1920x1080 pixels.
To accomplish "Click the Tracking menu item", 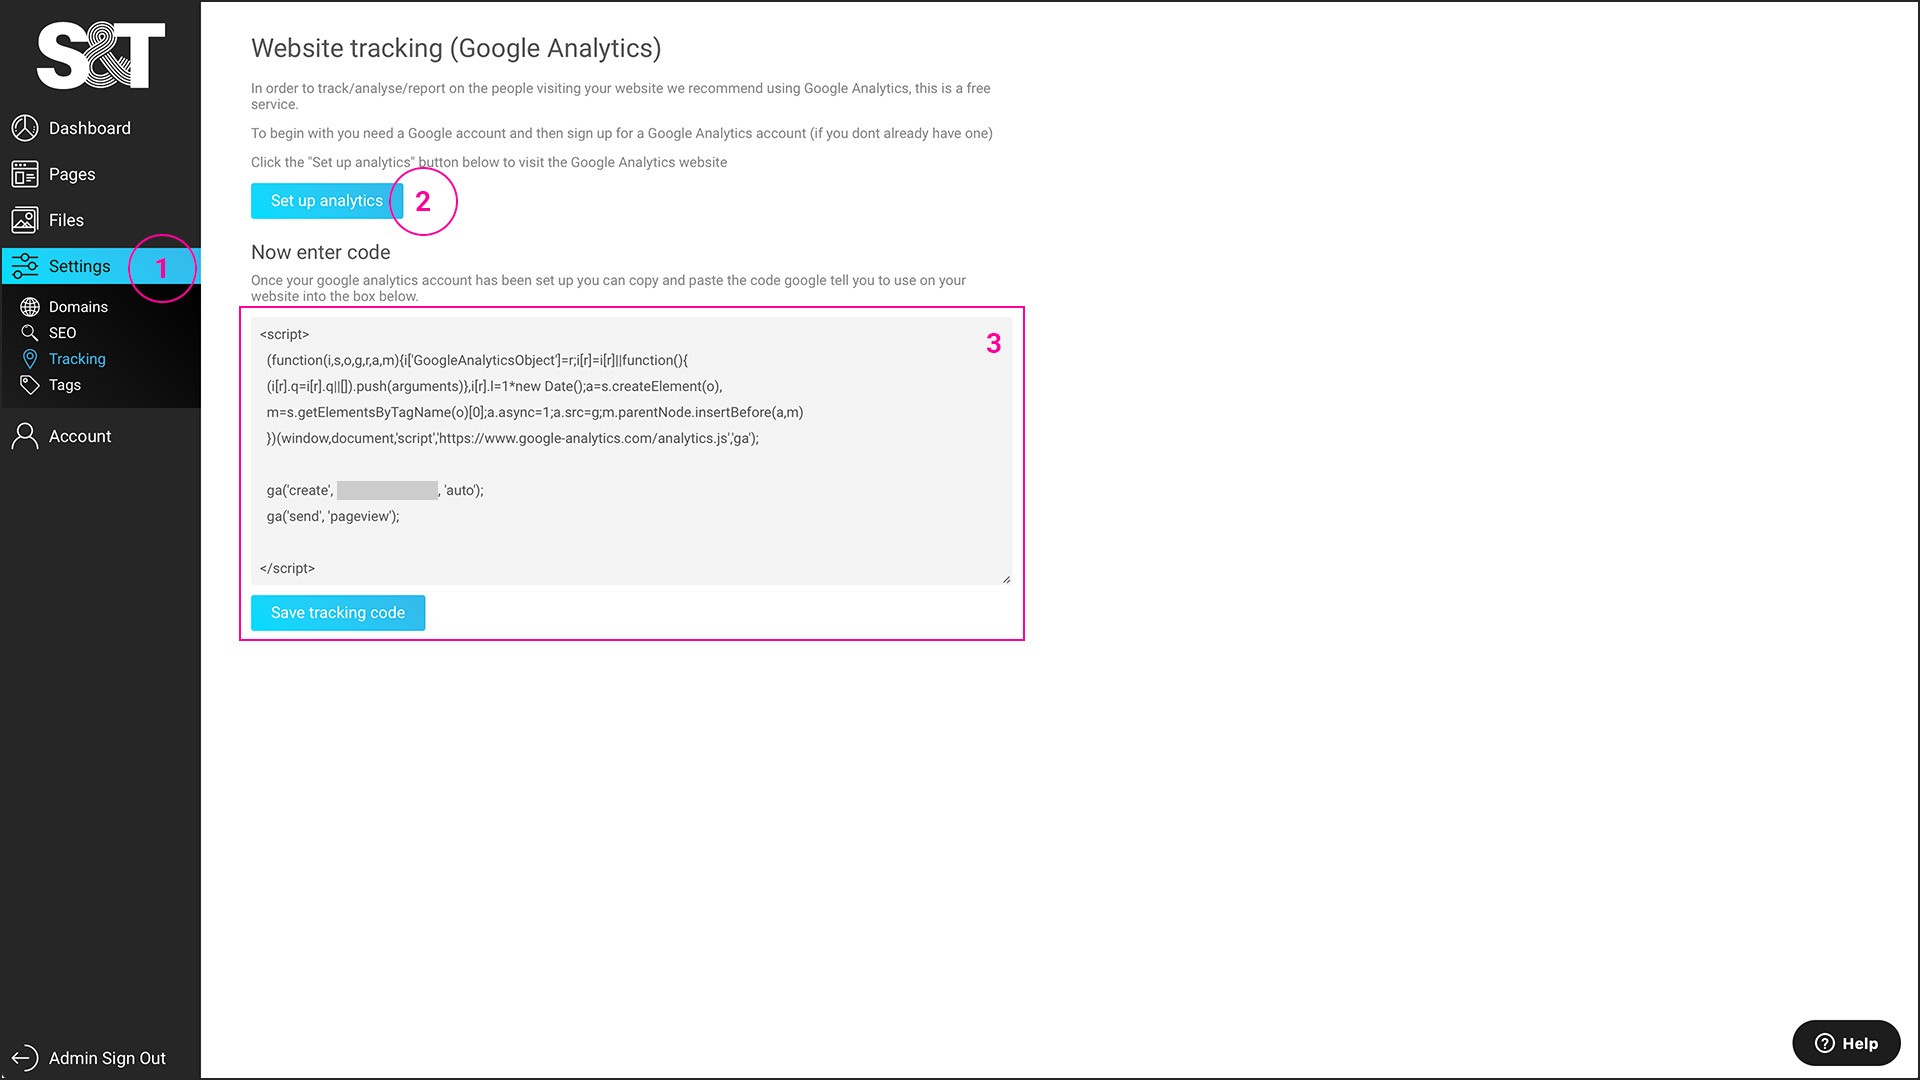I will coord(76,357).
